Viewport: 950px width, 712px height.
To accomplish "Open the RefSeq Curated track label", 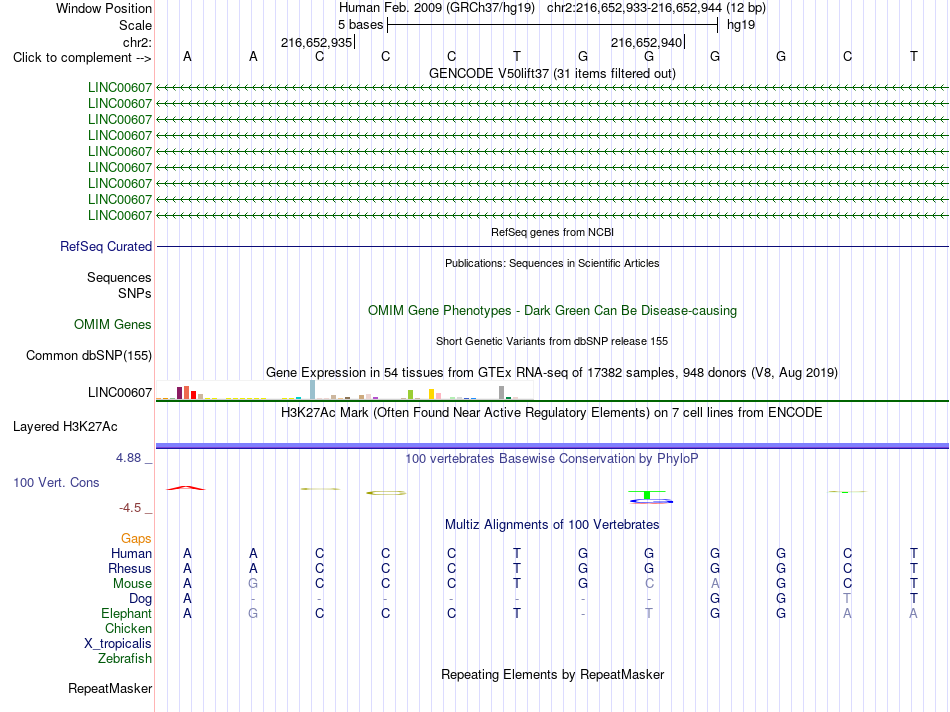I will coord(106,247).
